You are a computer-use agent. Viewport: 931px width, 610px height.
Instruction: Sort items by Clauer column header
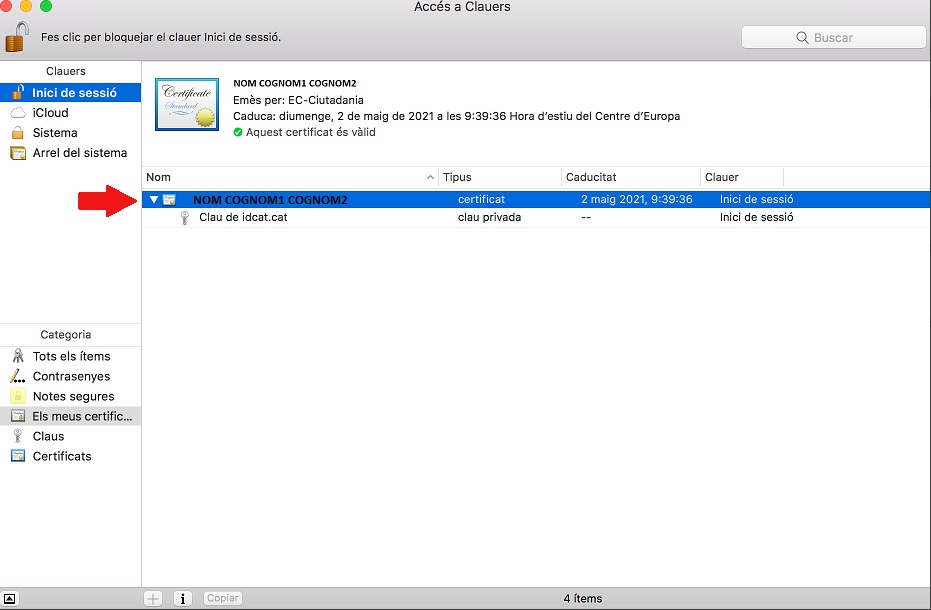[740, 177]
